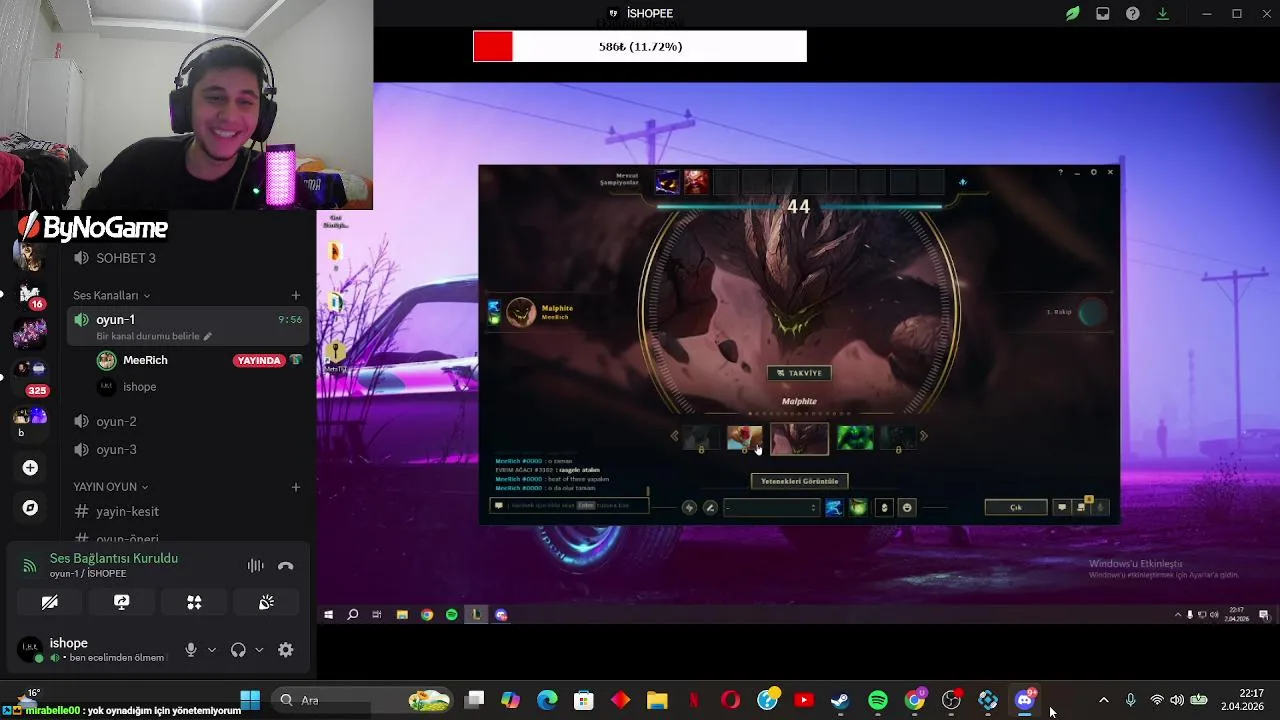Click the Çık quit button
The height and width of the screenshot is (720, 1280).
click(1016, 507)
